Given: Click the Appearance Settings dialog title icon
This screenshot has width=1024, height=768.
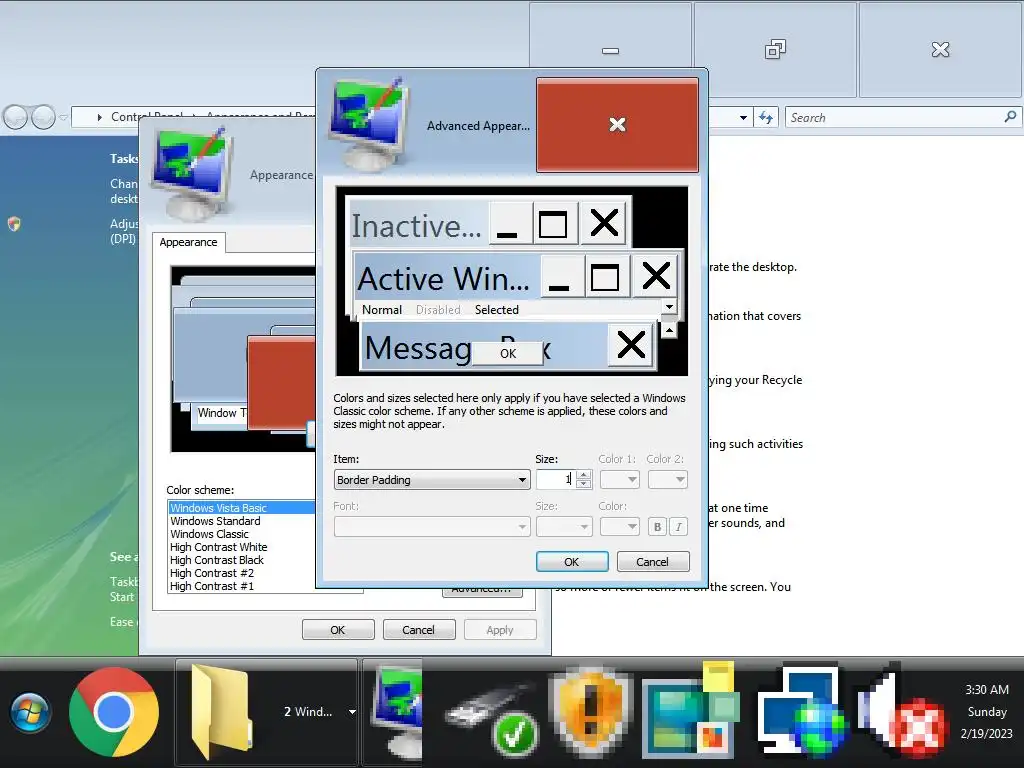Looking at the screenshot, I should point(191,174).
